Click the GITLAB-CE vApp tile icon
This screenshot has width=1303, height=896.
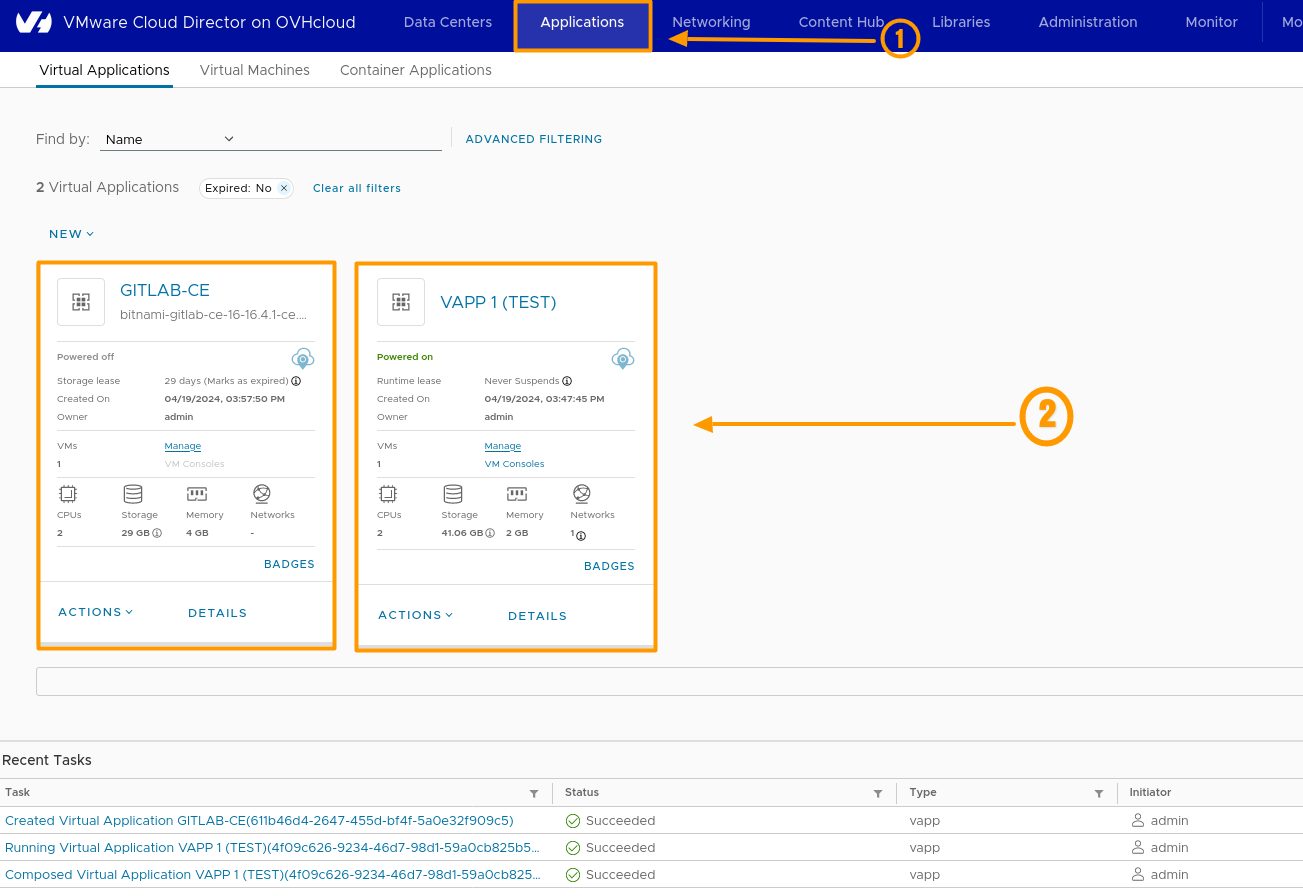coord(81,302)
